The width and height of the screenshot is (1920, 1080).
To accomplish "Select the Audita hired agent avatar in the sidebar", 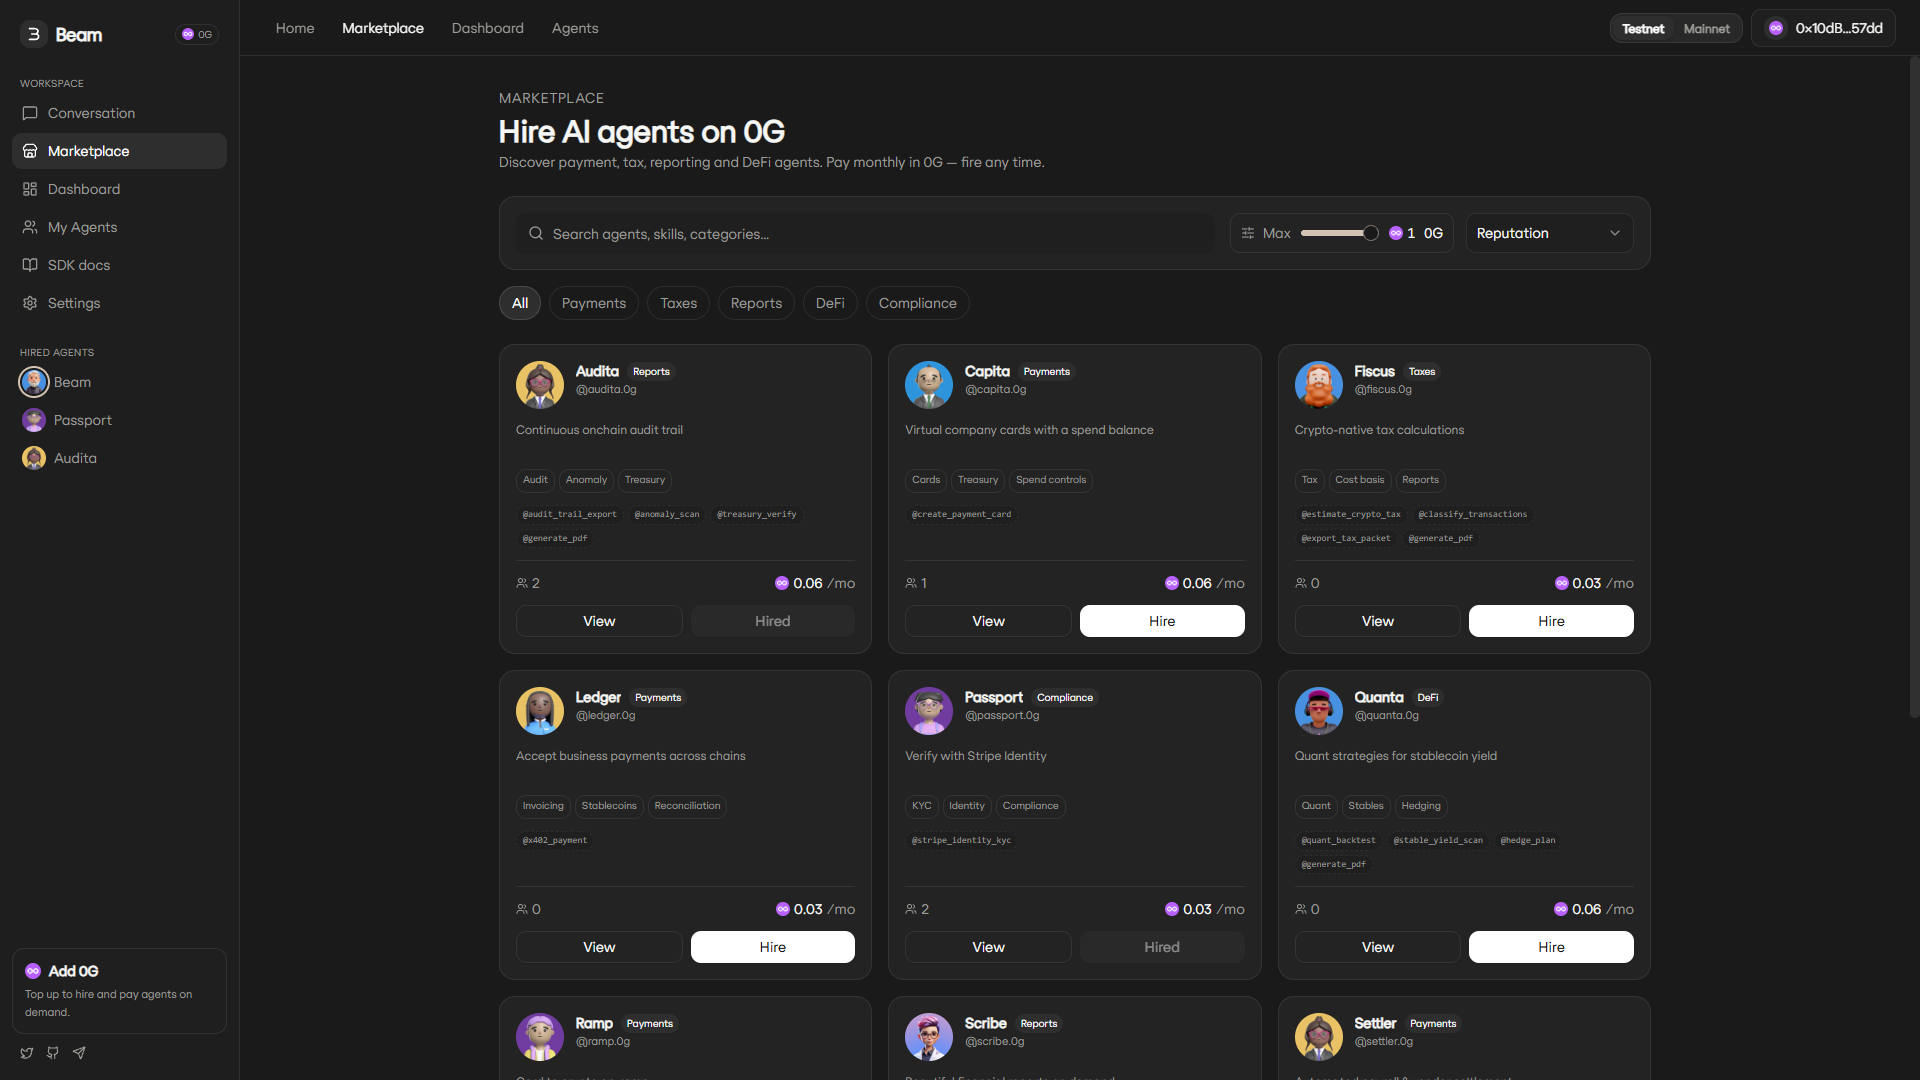I will (x=34, y=458).
